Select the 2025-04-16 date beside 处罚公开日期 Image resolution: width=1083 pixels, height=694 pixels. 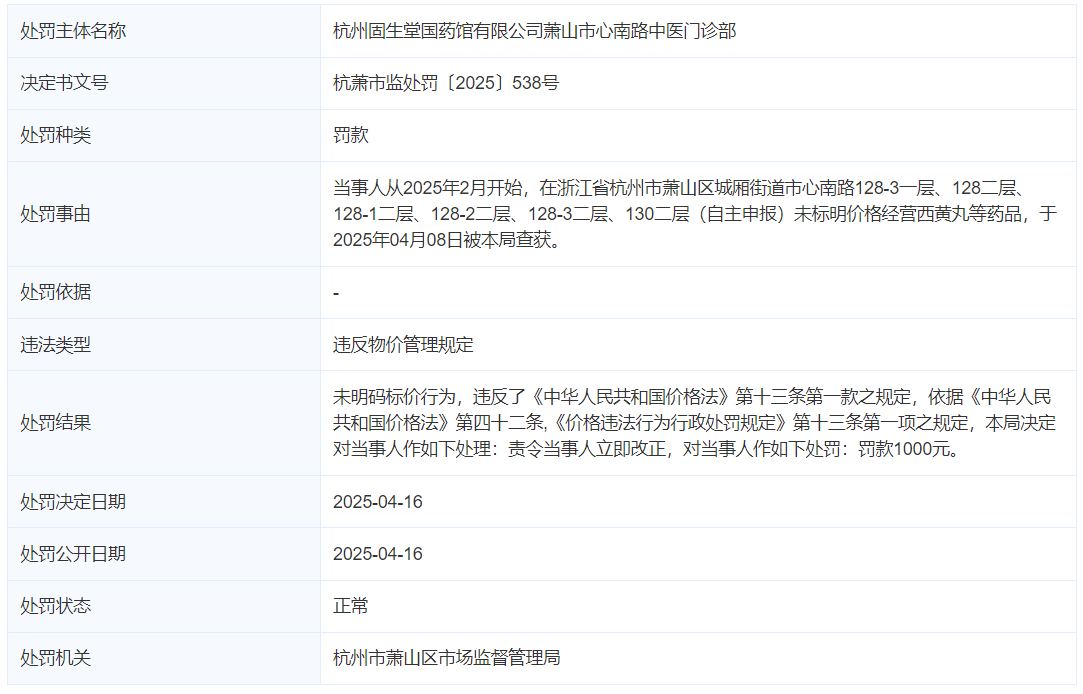coord(378,554)
